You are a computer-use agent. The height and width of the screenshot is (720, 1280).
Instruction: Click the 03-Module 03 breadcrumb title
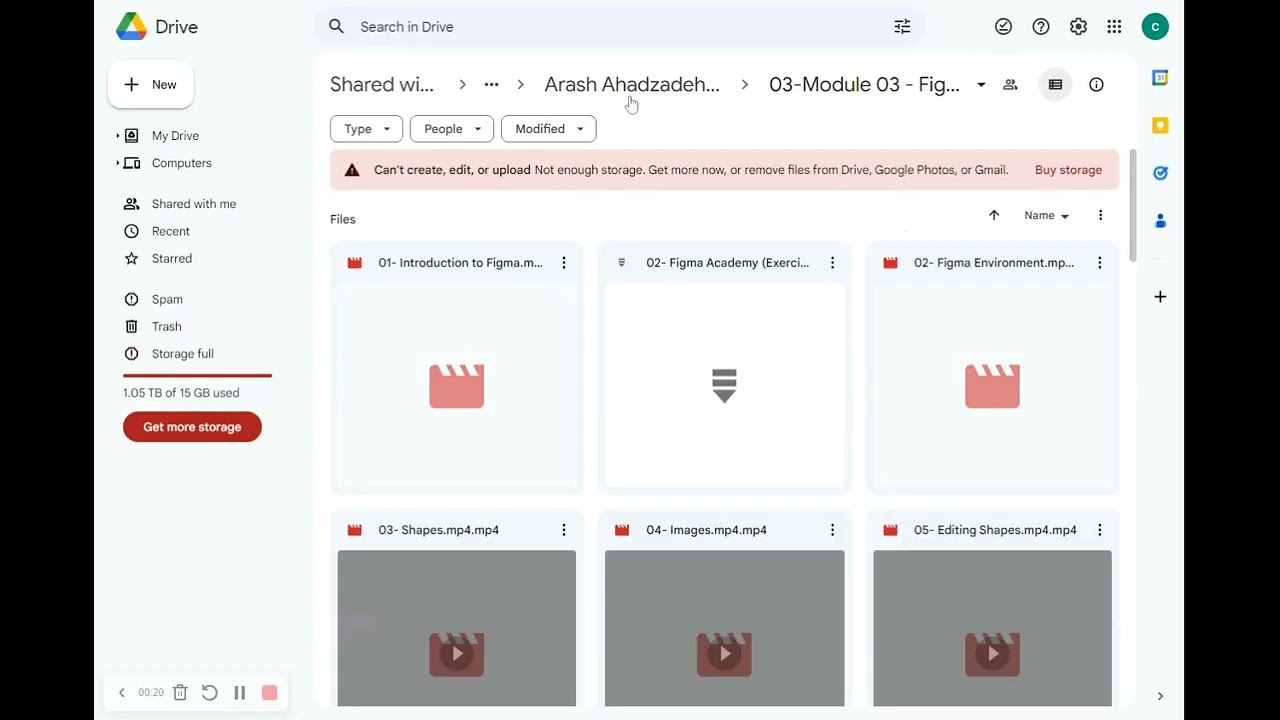pyautogui.click(x=864, y=85)
